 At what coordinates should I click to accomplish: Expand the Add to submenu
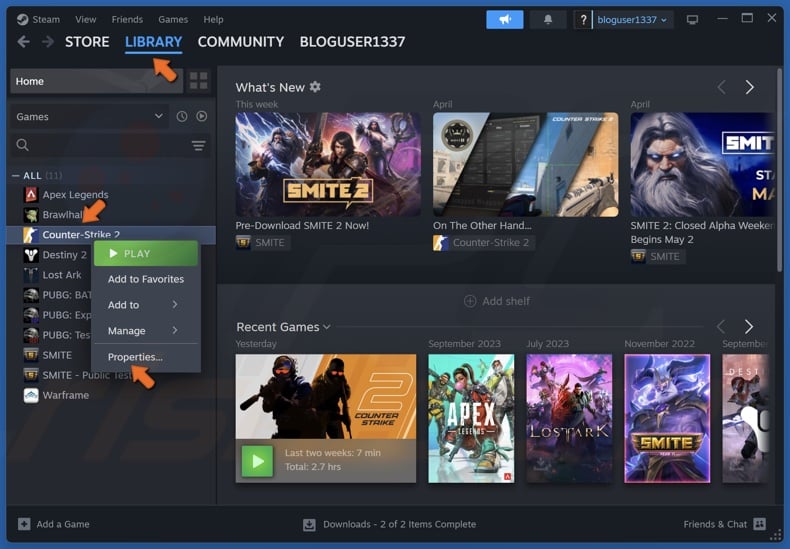point(146,305)
